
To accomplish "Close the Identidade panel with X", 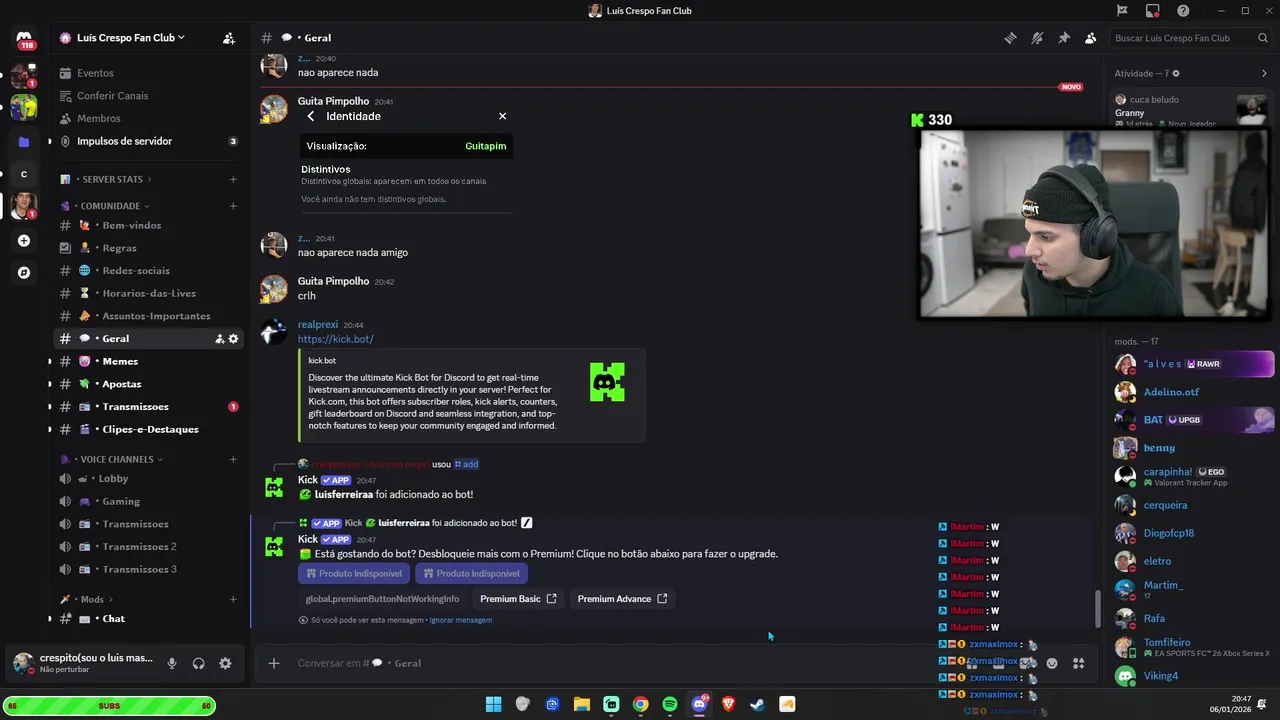I will pyautogui.click(x=502, y=116).
